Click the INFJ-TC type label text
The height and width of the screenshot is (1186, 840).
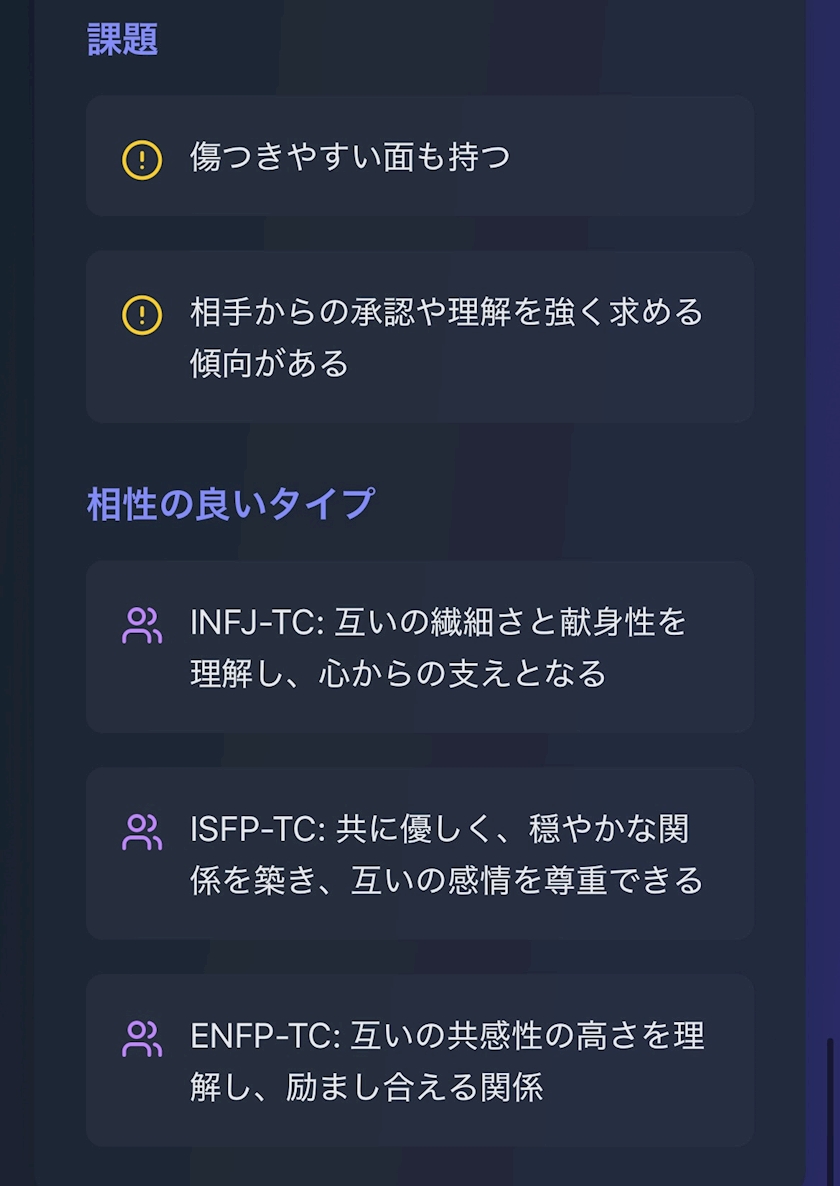(256, 622)
